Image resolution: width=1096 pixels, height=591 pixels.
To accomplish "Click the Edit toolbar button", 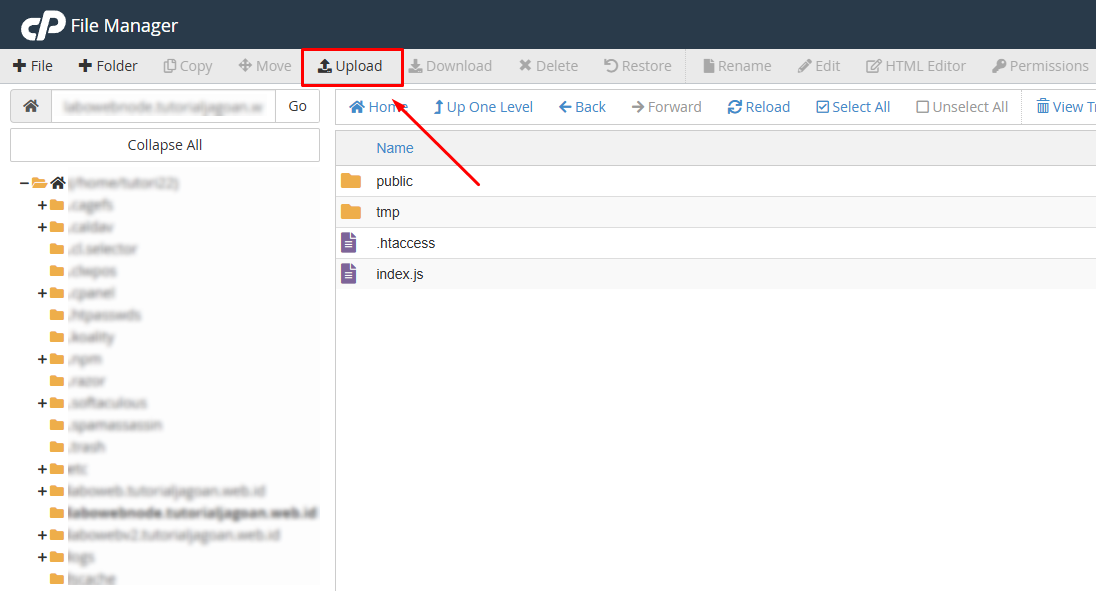I will (819, 66).
